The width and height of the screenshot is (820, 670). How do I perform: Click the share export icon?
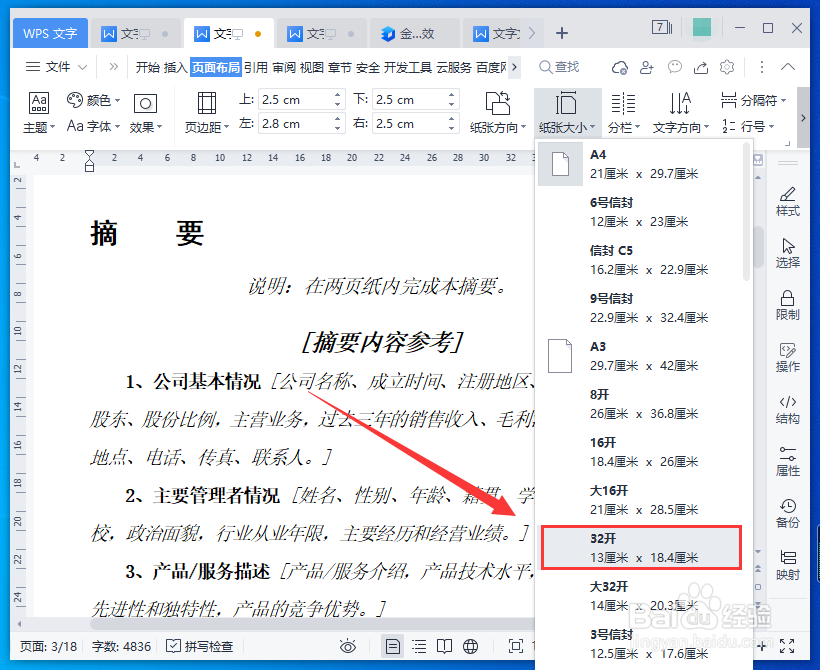701,67
